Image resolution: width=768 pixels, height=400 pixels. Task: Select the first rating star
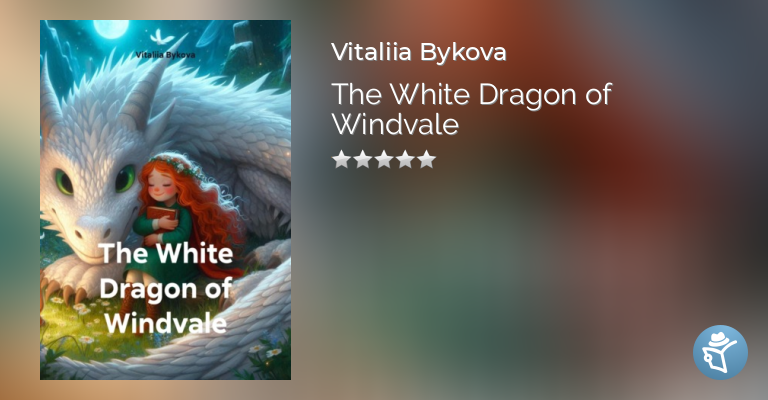click(x=341, y=160)
